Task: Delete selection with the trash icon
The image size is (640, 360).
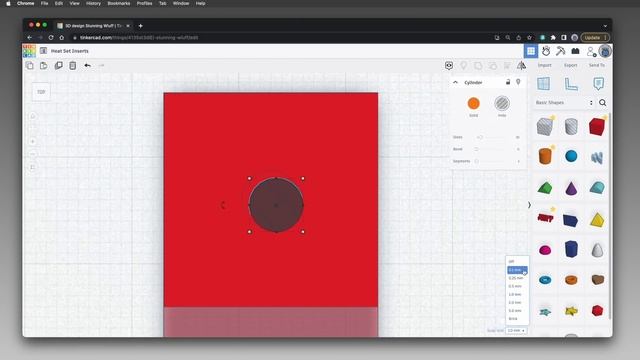Action: tap(73, 65)
